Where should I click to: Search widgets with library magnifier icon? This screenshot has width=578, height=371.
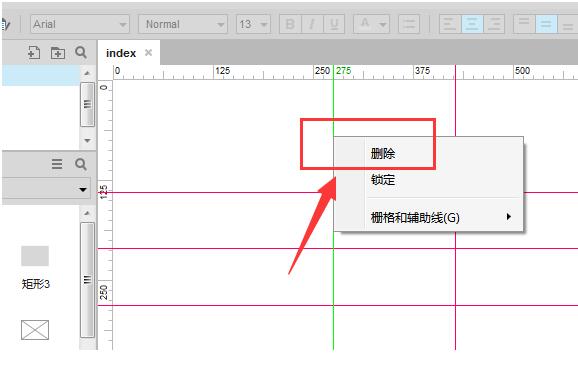click(81, 164)
